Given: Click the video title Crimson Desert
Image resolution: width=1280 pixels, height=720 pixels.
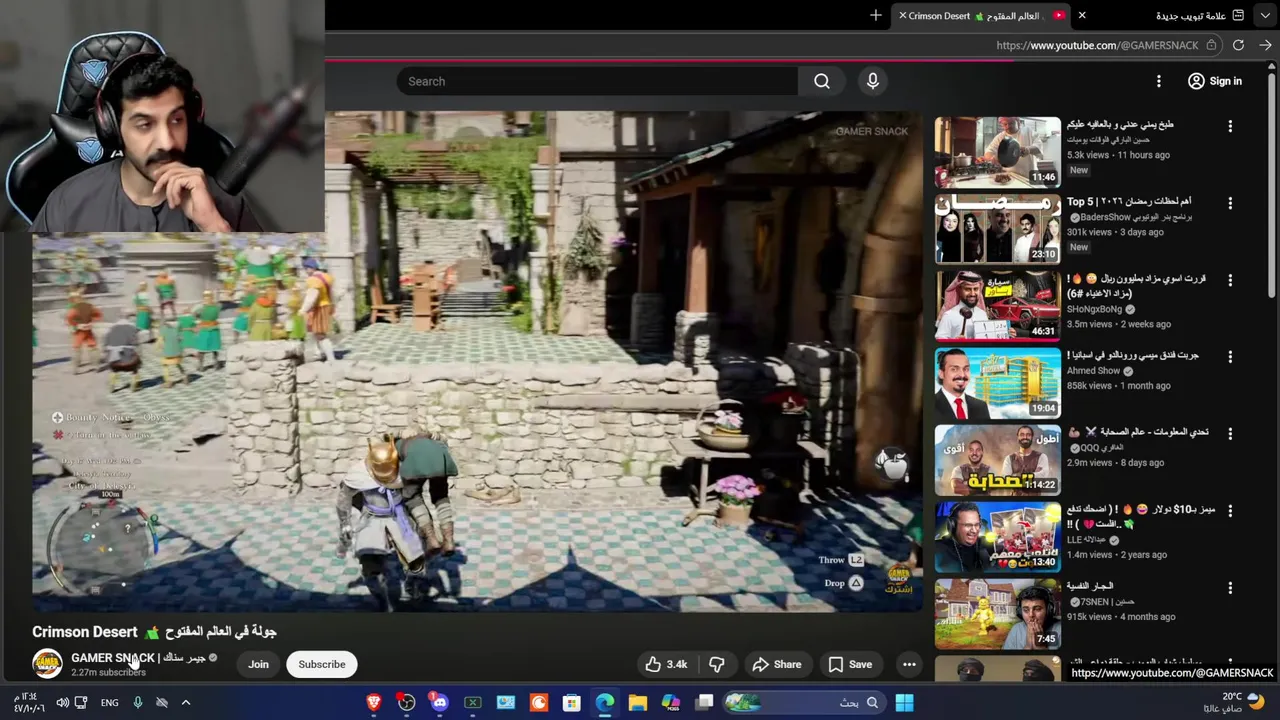Looking at the screenshot, I should tap(154, 631).
